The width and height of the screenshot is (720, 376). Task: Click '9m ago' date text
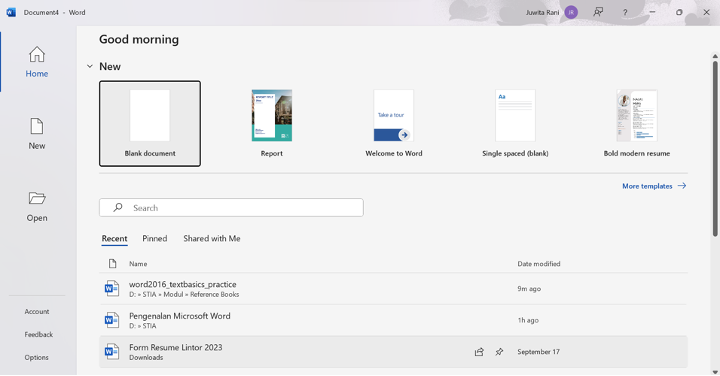point(529,289)
